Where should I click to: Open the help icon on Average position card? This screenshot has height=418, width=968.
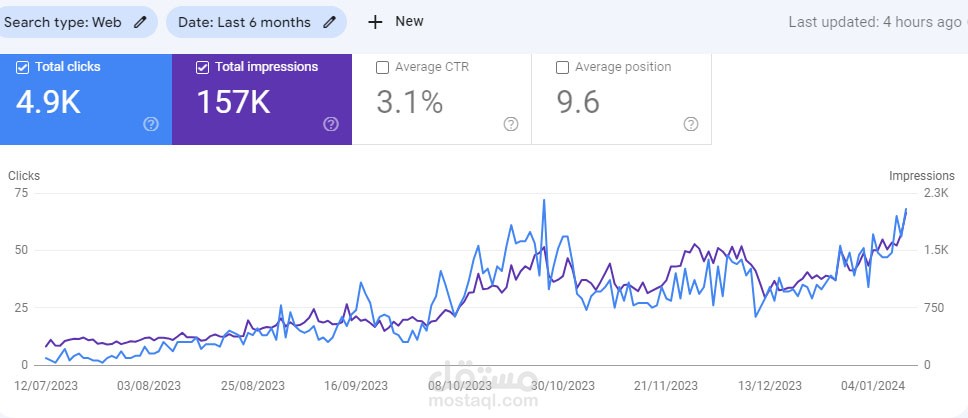coord(691,124)
